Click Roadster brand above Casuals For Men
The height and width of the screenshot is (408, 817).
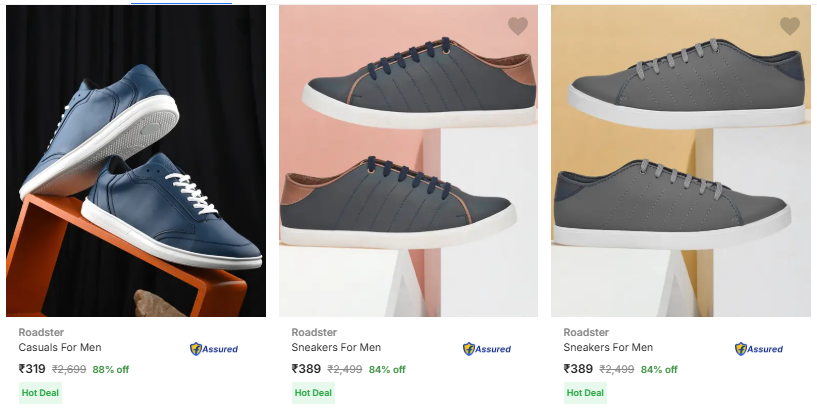click(38, 332)
